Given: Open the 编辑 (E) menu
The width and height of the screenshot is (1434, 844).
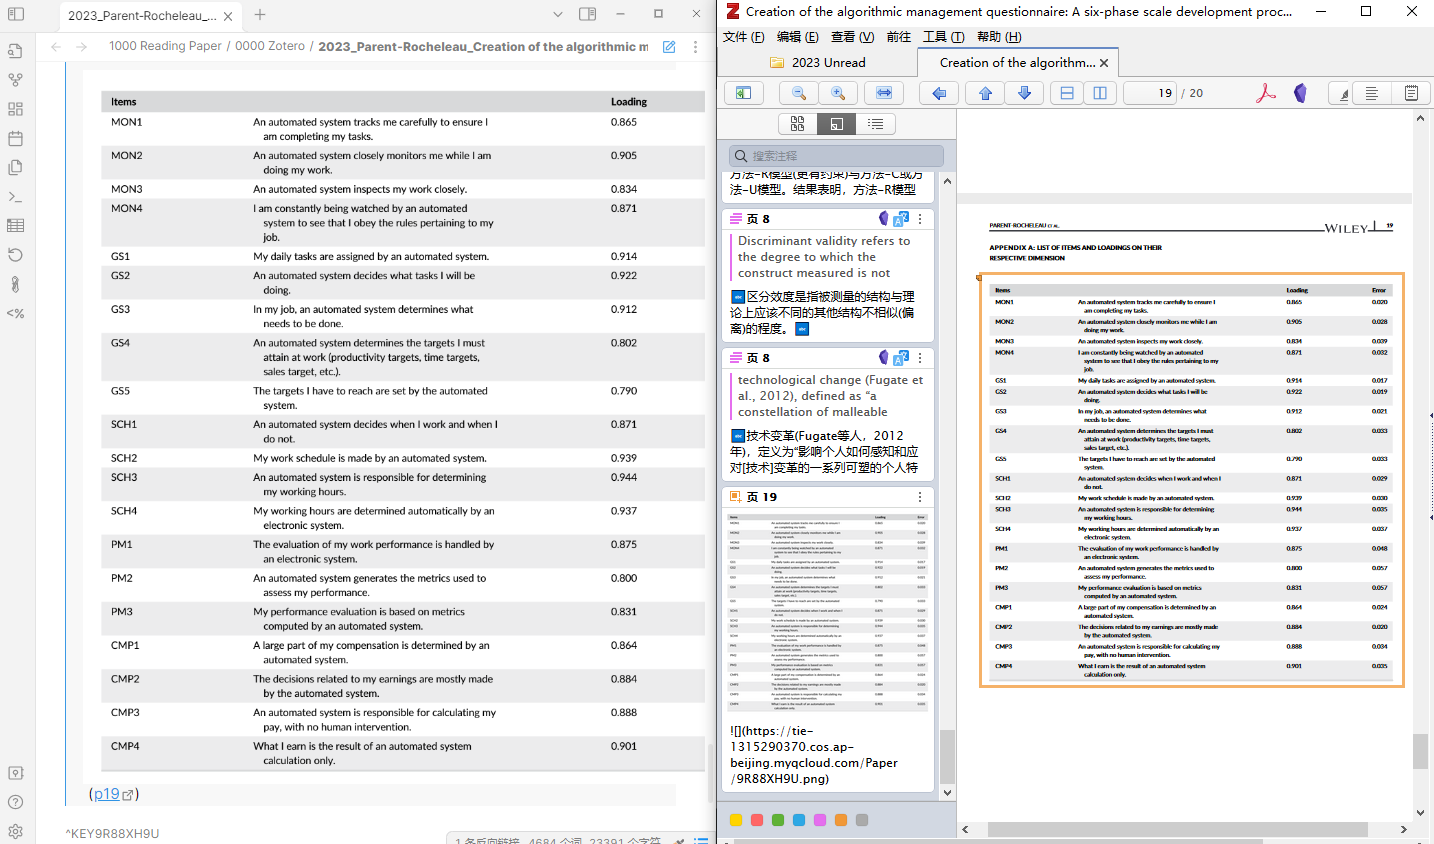Looking at the screenshot, I should [x=798, y=37].
